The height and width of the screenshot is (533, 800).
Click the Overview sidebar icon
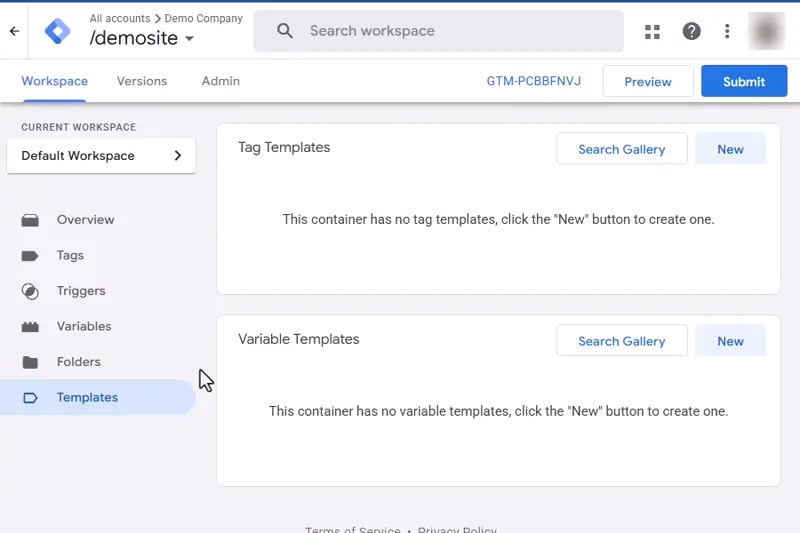(x=30, y=220)
